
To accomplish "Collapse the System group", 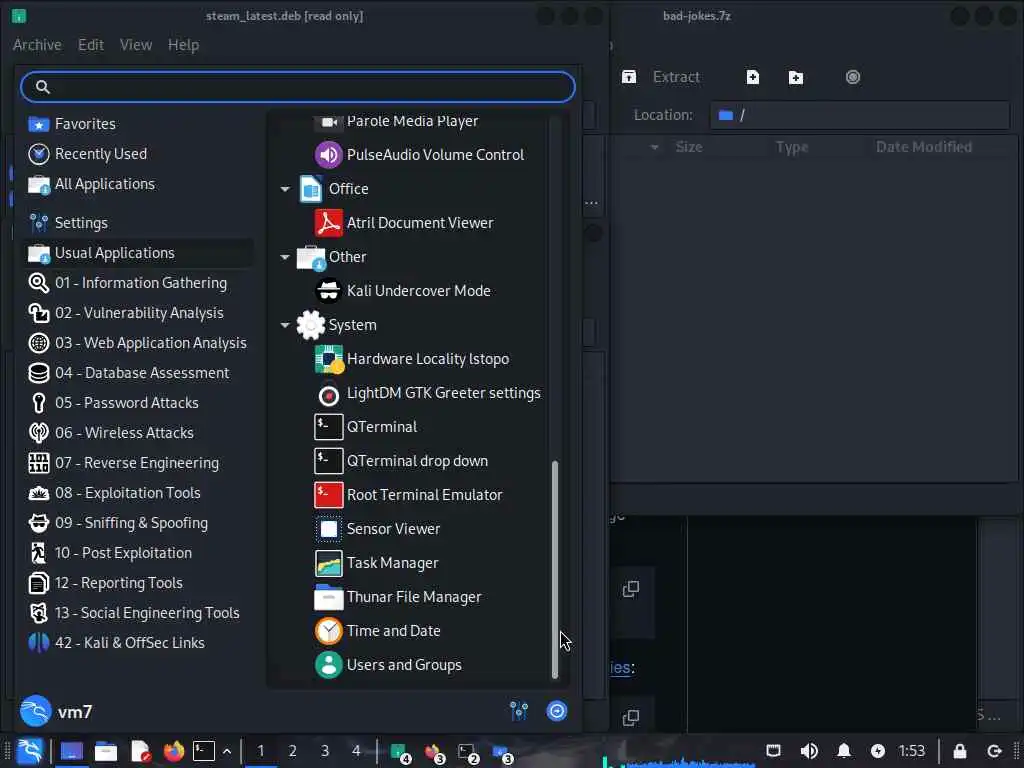I will (285, 325).
